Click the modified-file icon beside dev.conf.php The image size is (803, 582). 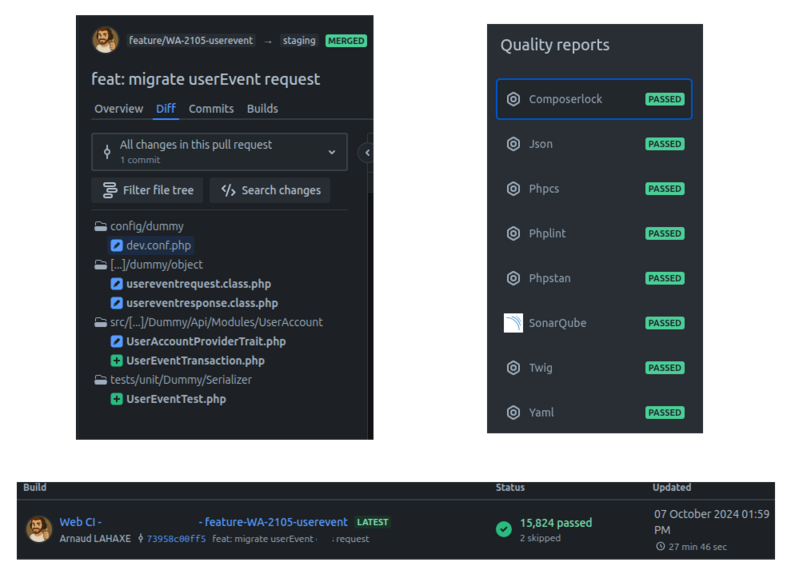pos(116,245)
